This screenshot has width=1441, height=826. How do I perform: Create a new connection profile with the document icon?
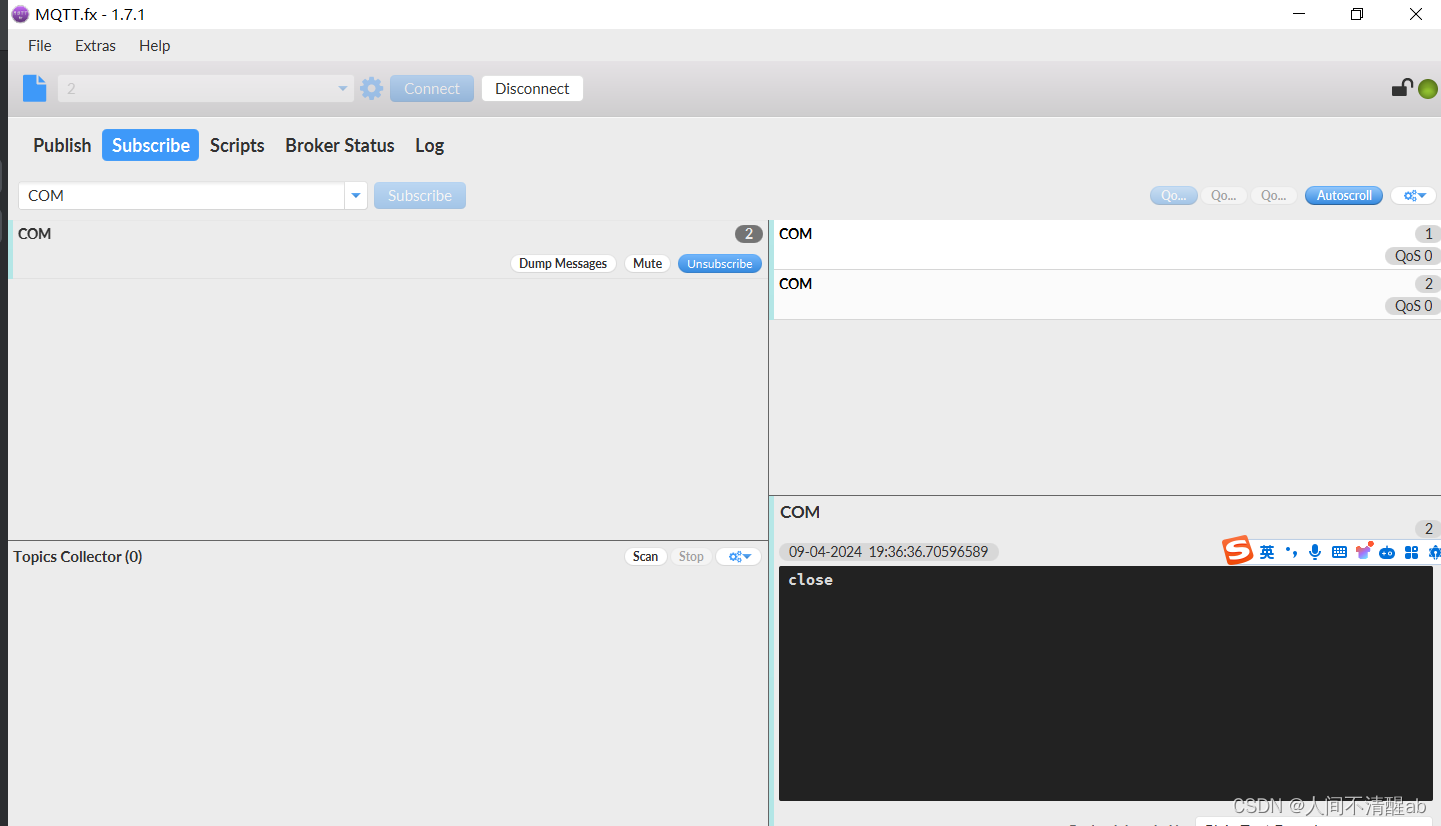(x=34, y=88)
